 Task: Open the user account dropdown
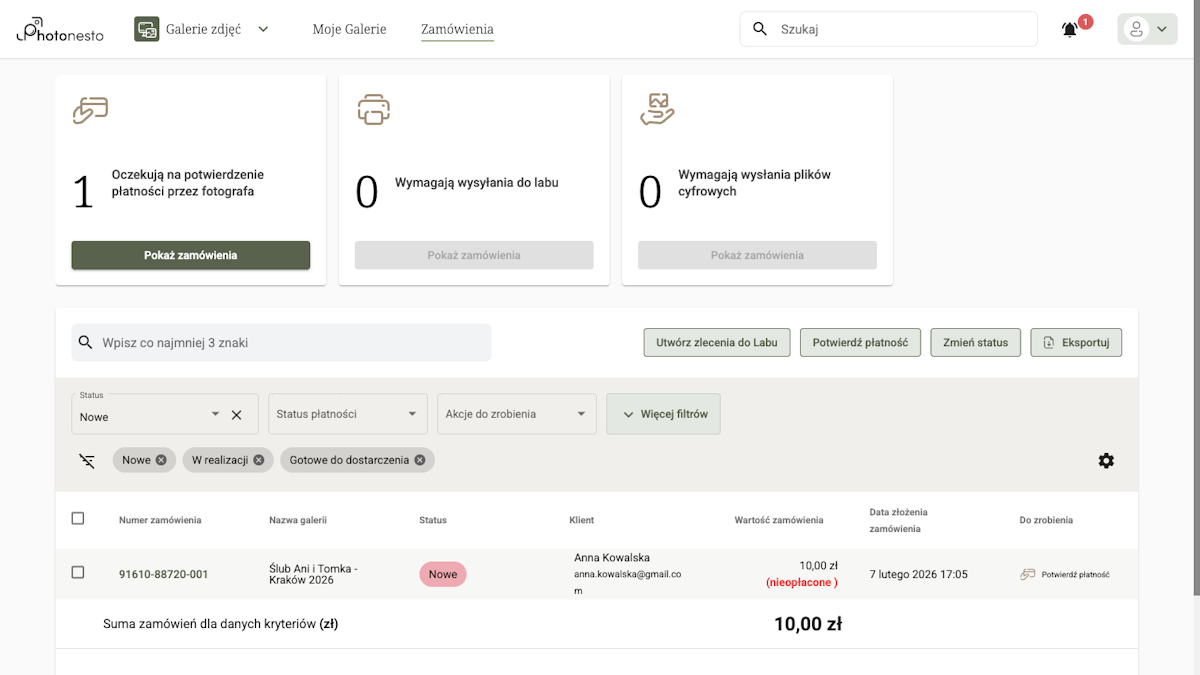pos(1147,30)
